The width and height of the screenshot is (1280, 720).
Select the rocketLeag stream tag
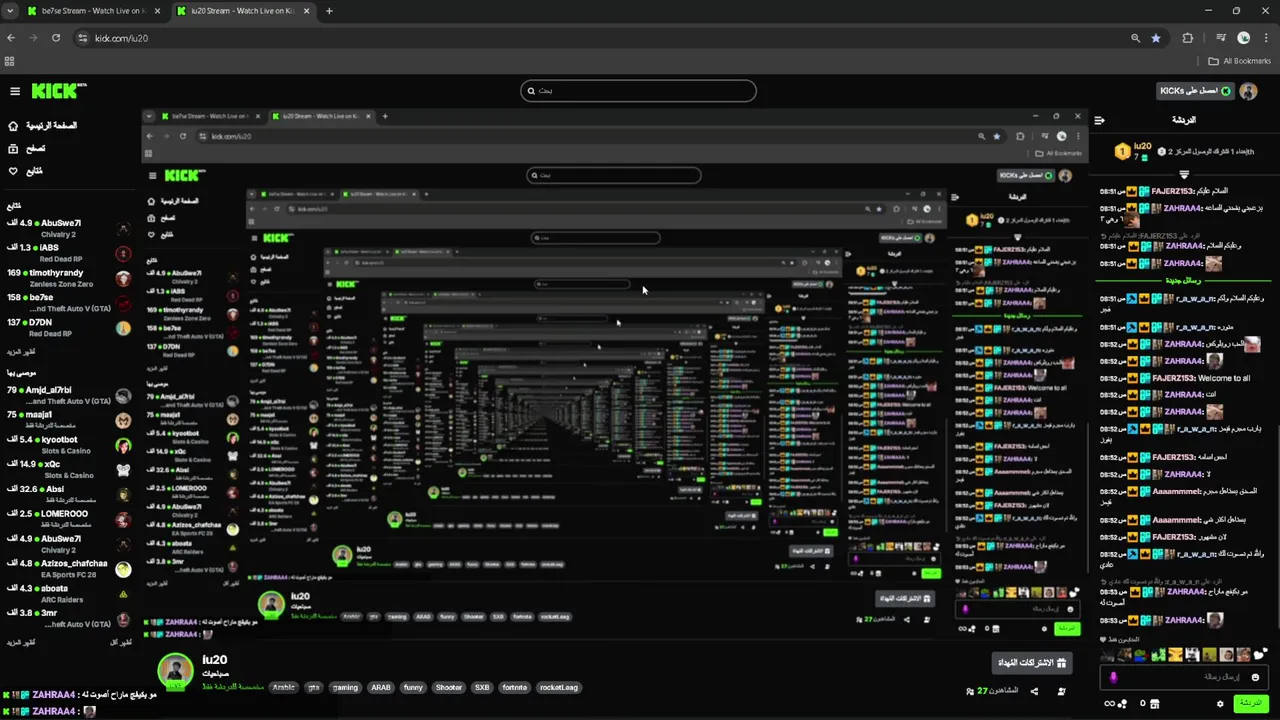point(559,688)
